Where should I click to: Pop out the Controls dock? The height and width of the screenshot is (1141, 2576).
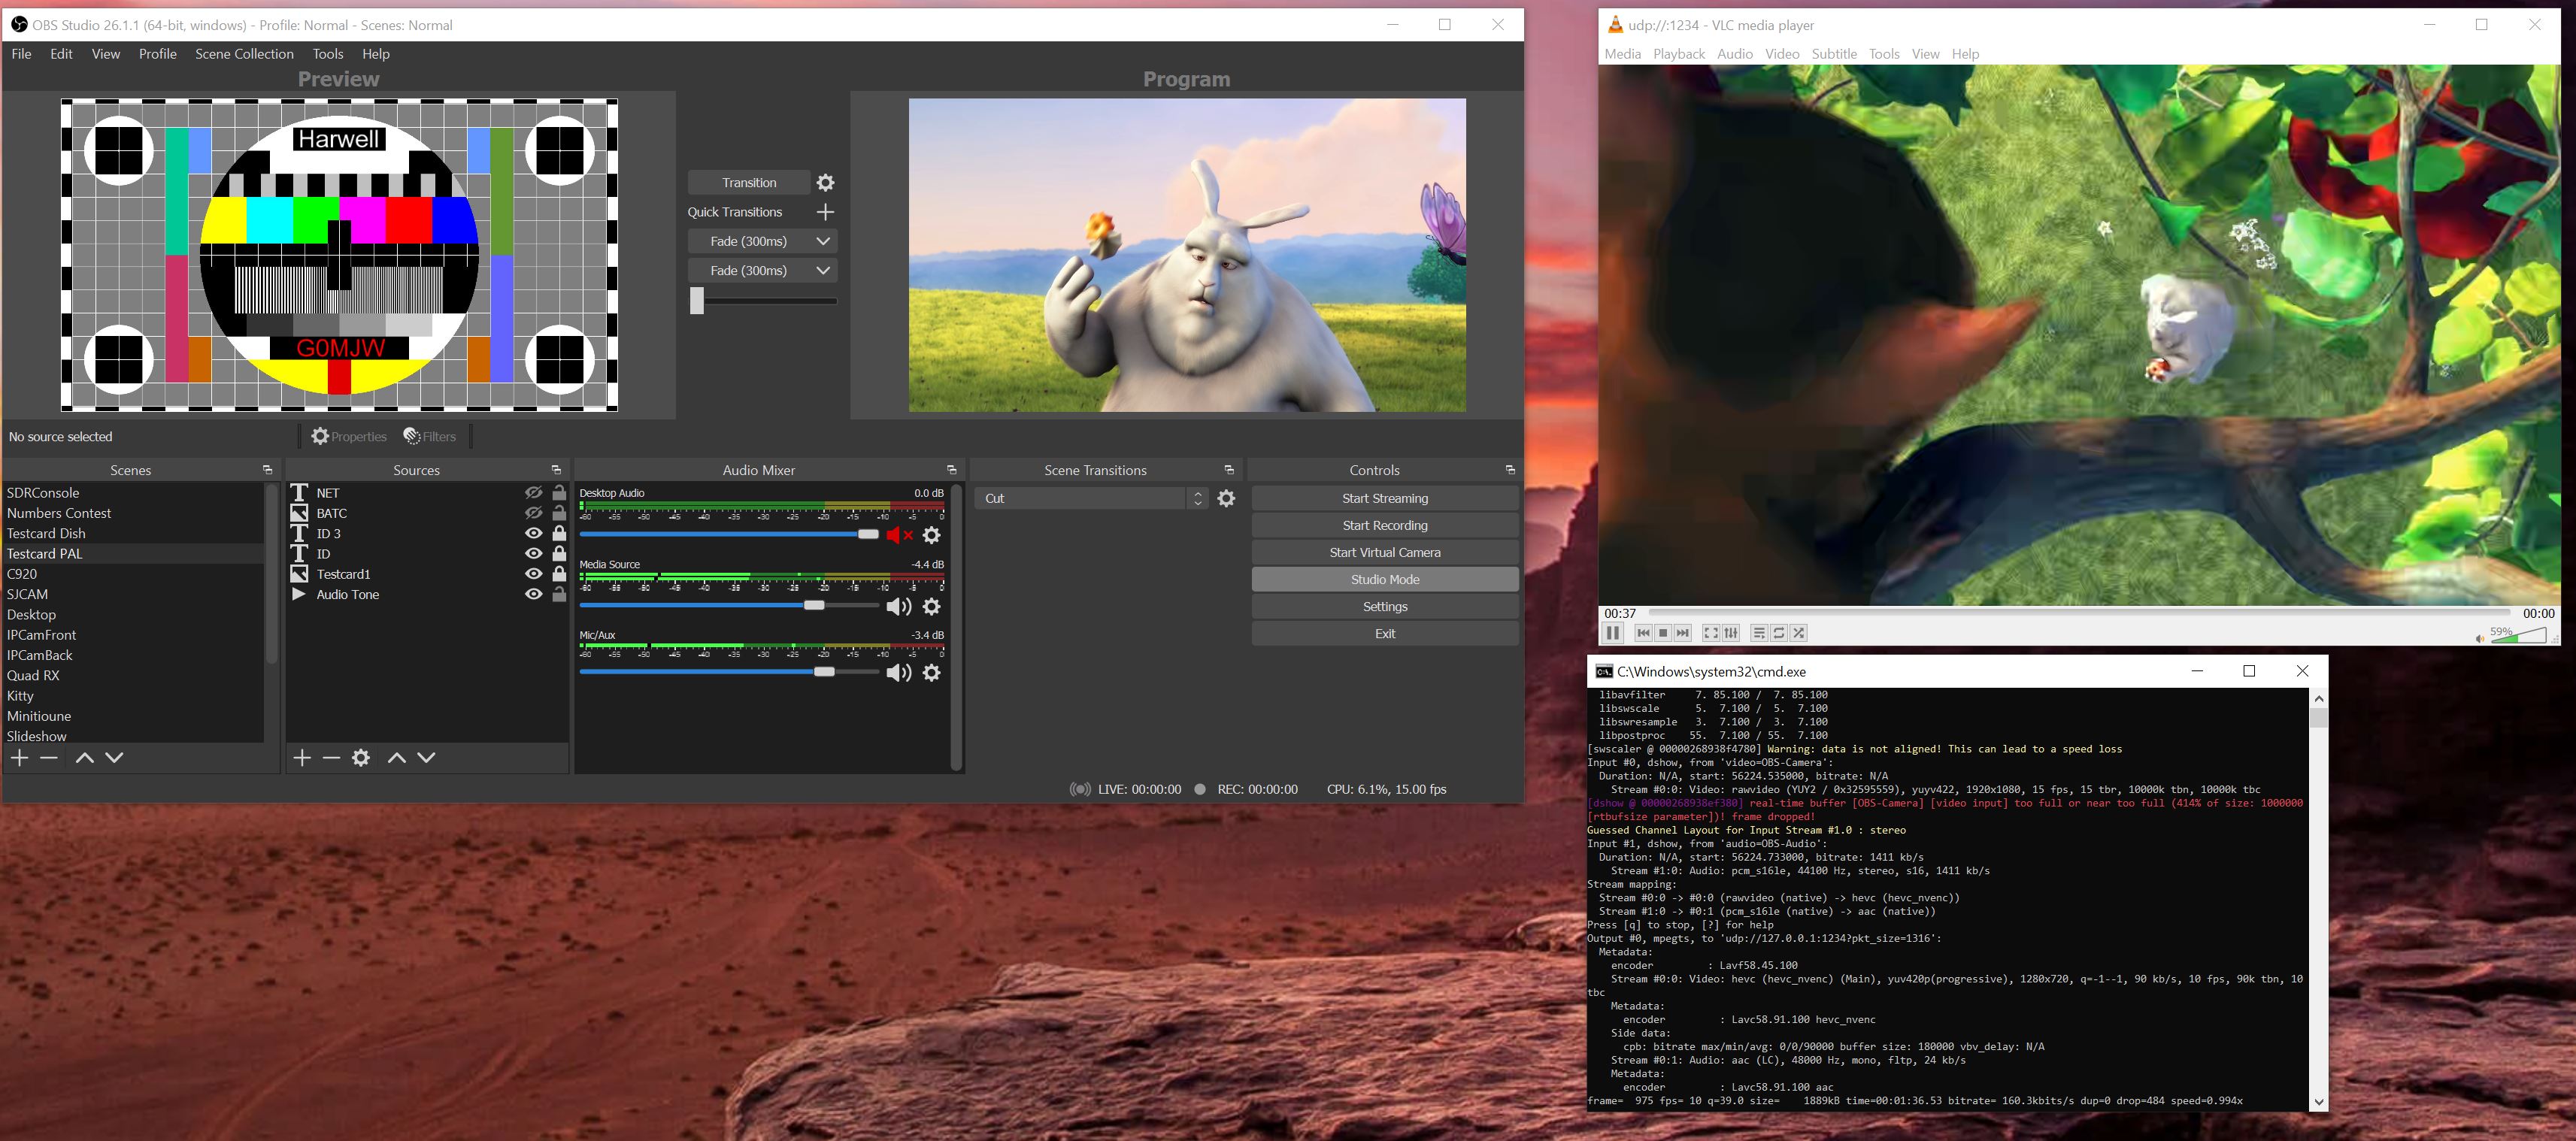point(1510,470)
